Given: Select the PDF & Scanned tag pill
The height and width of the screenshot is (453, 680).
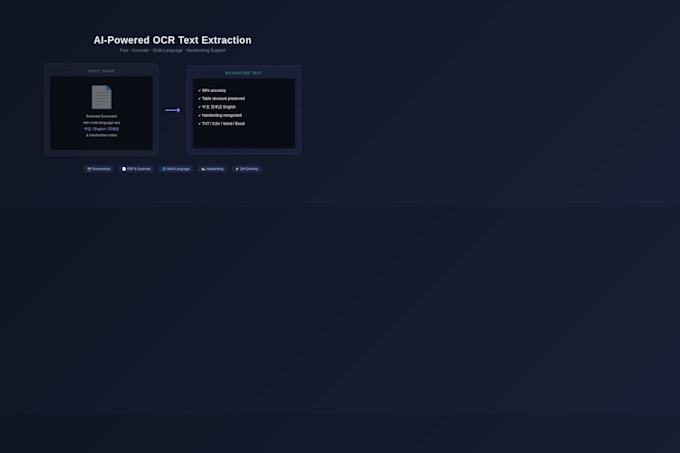Looking at the screenshot, I should pyautogui.click(x=136, y=169).
